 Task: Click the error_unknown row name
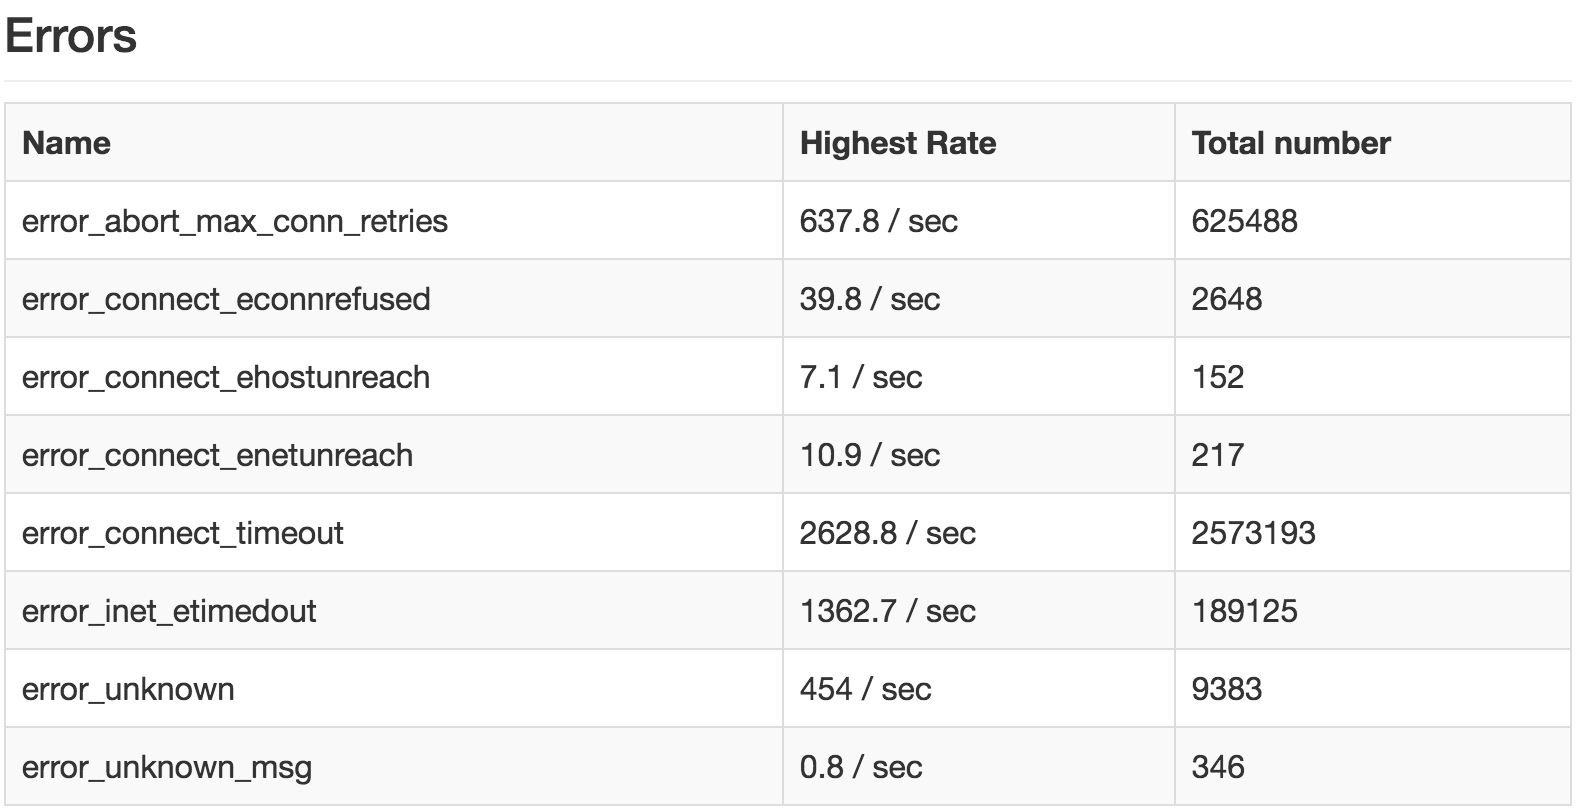128,689
